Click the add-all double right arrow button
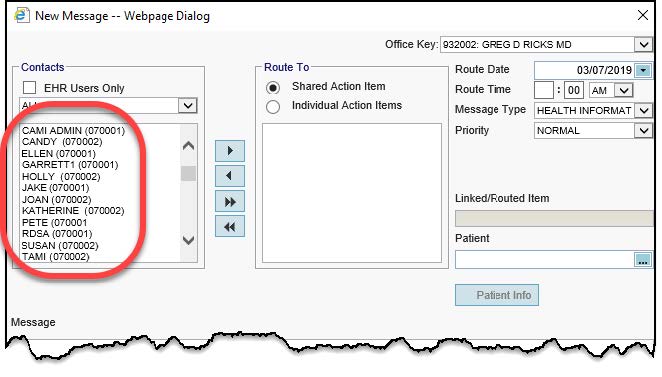 click(x=230, y=201)
